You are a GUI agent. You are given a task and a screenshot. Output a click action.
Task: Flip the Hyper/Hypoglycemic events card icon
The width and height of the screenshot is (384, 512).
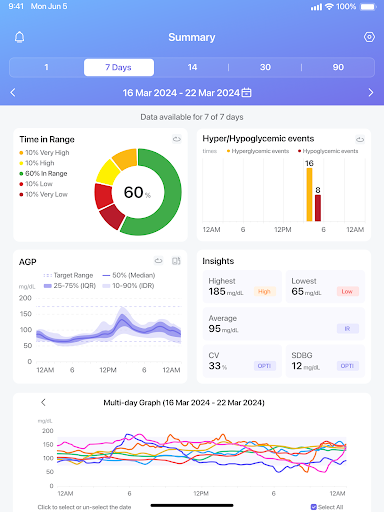click(360, 139)
